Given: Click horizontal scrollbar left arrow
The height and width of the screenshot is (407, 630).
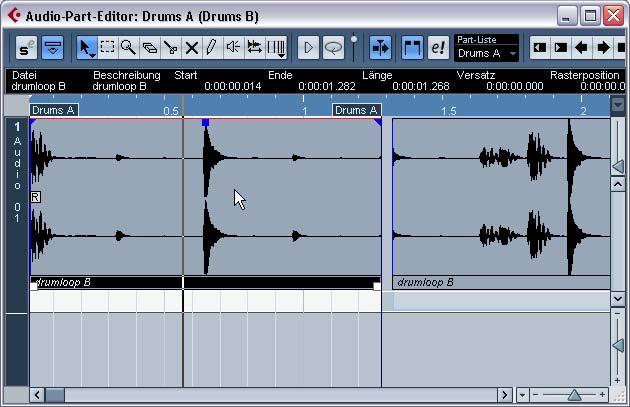Looking at the screenshot, I should (x=37, y=395).
